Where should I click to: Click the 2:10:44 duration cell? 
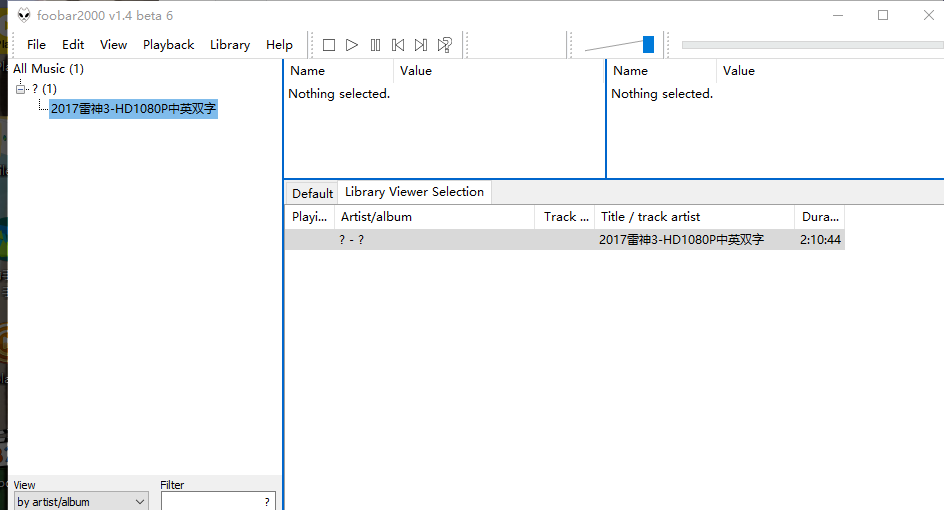[x=820, y=240]
